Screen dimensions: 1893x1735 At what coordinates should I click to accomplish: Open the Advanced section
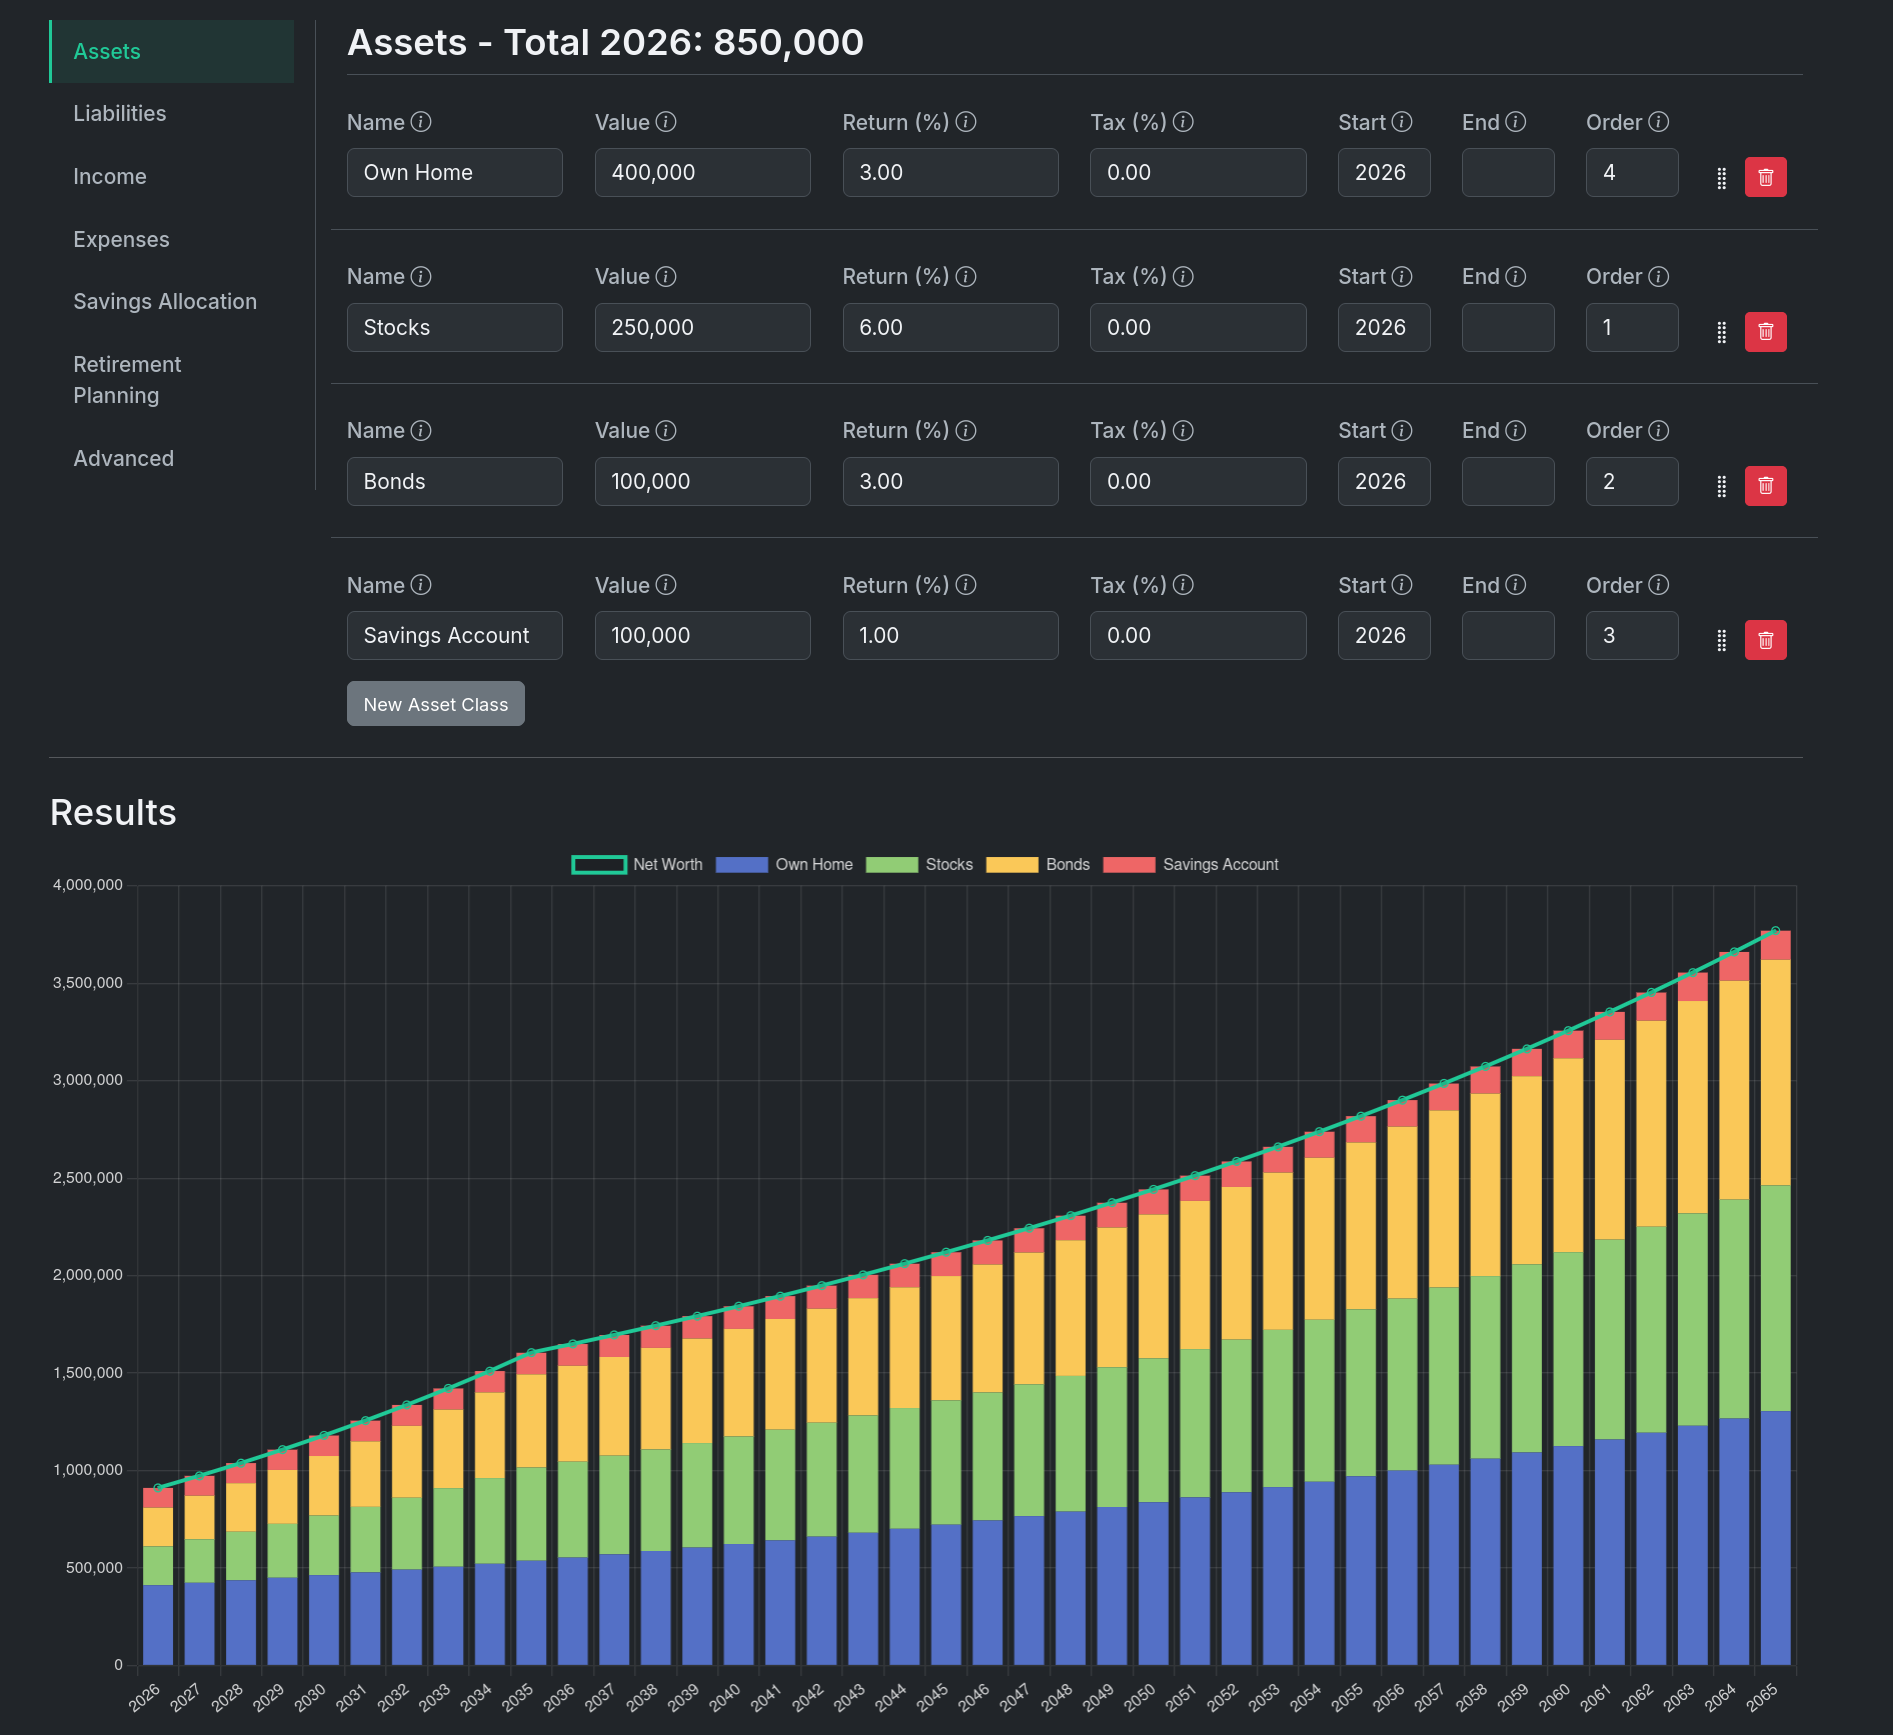(x=172, y=459)
